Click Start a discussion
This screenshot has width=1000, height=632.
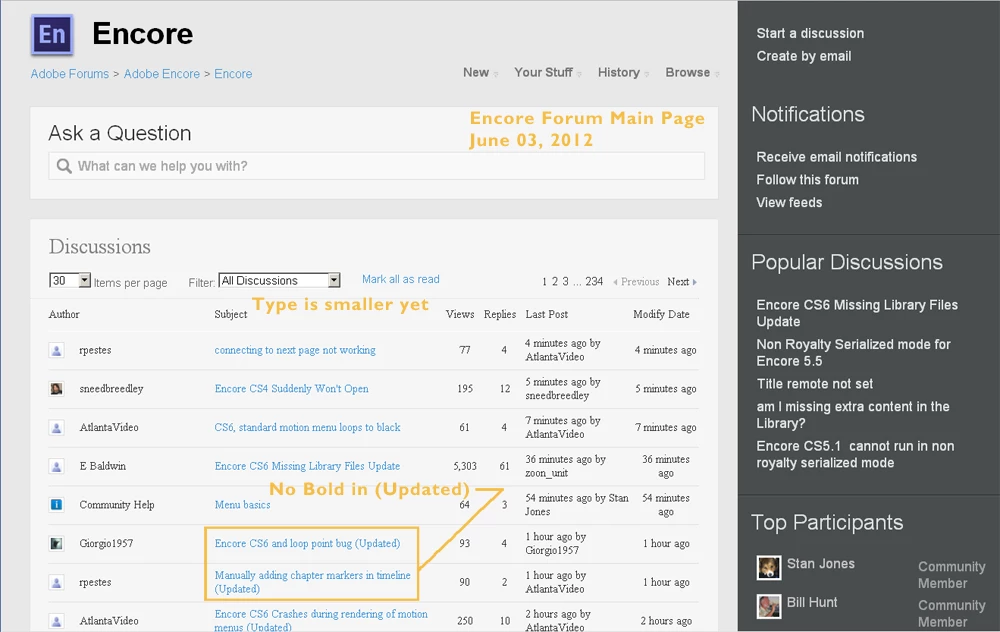click(x=810, y=33)
